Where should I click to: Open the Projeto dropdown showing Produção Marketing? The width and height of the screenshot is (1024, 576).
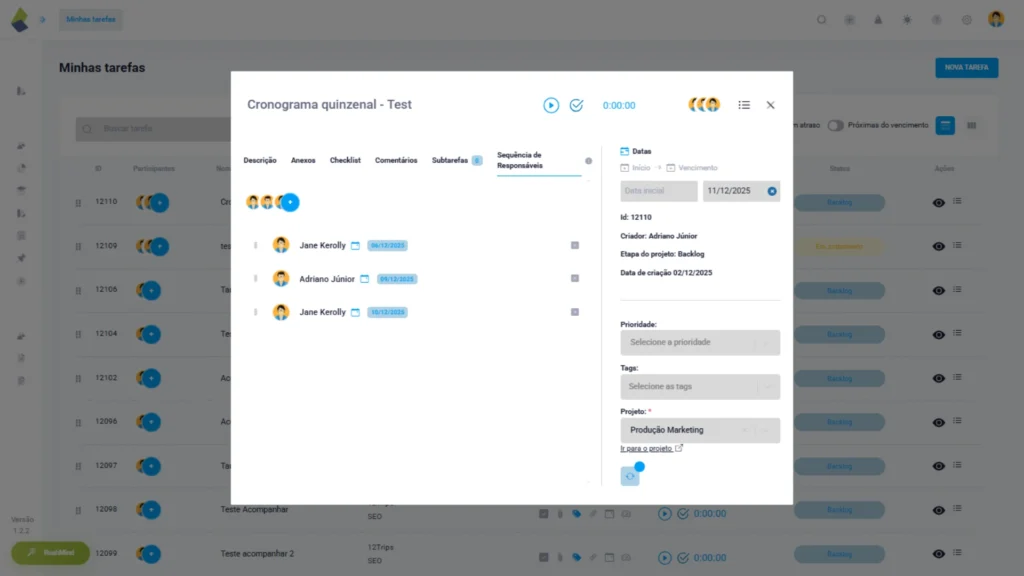(x=699, y=430)
